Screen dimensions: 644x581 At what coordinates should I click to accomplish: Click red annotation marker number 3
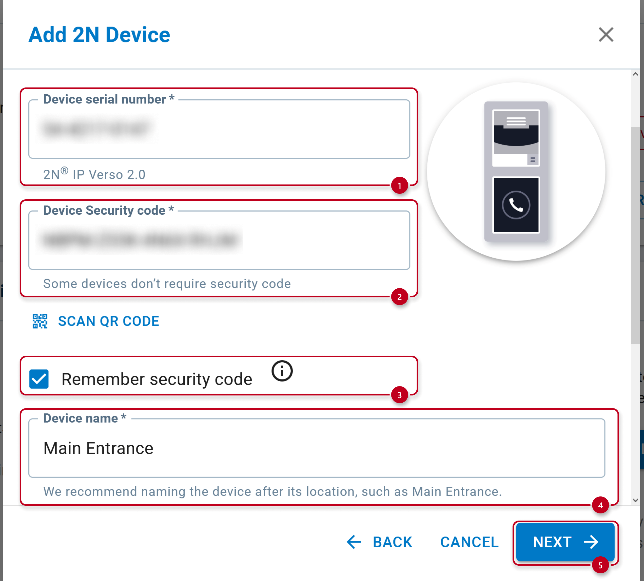pos(399,394)
